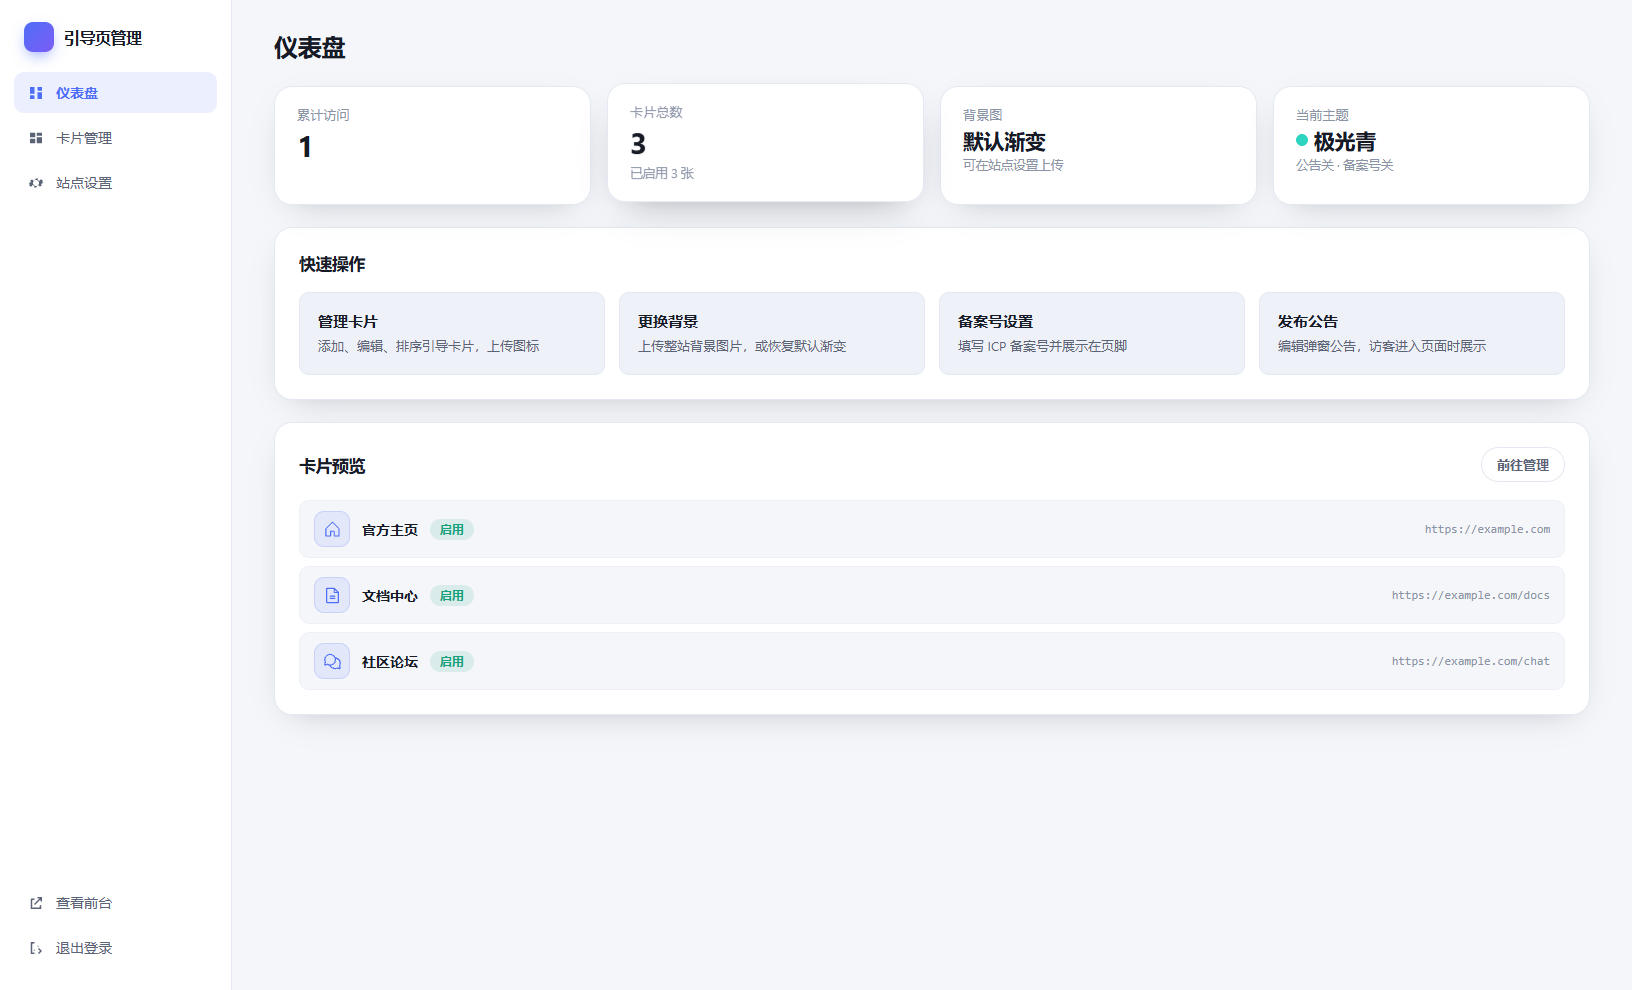Click the 文档中心 card name
The width and height of the screenshot is (1632, 990).
pyautogui.click(x=390, y=596)
